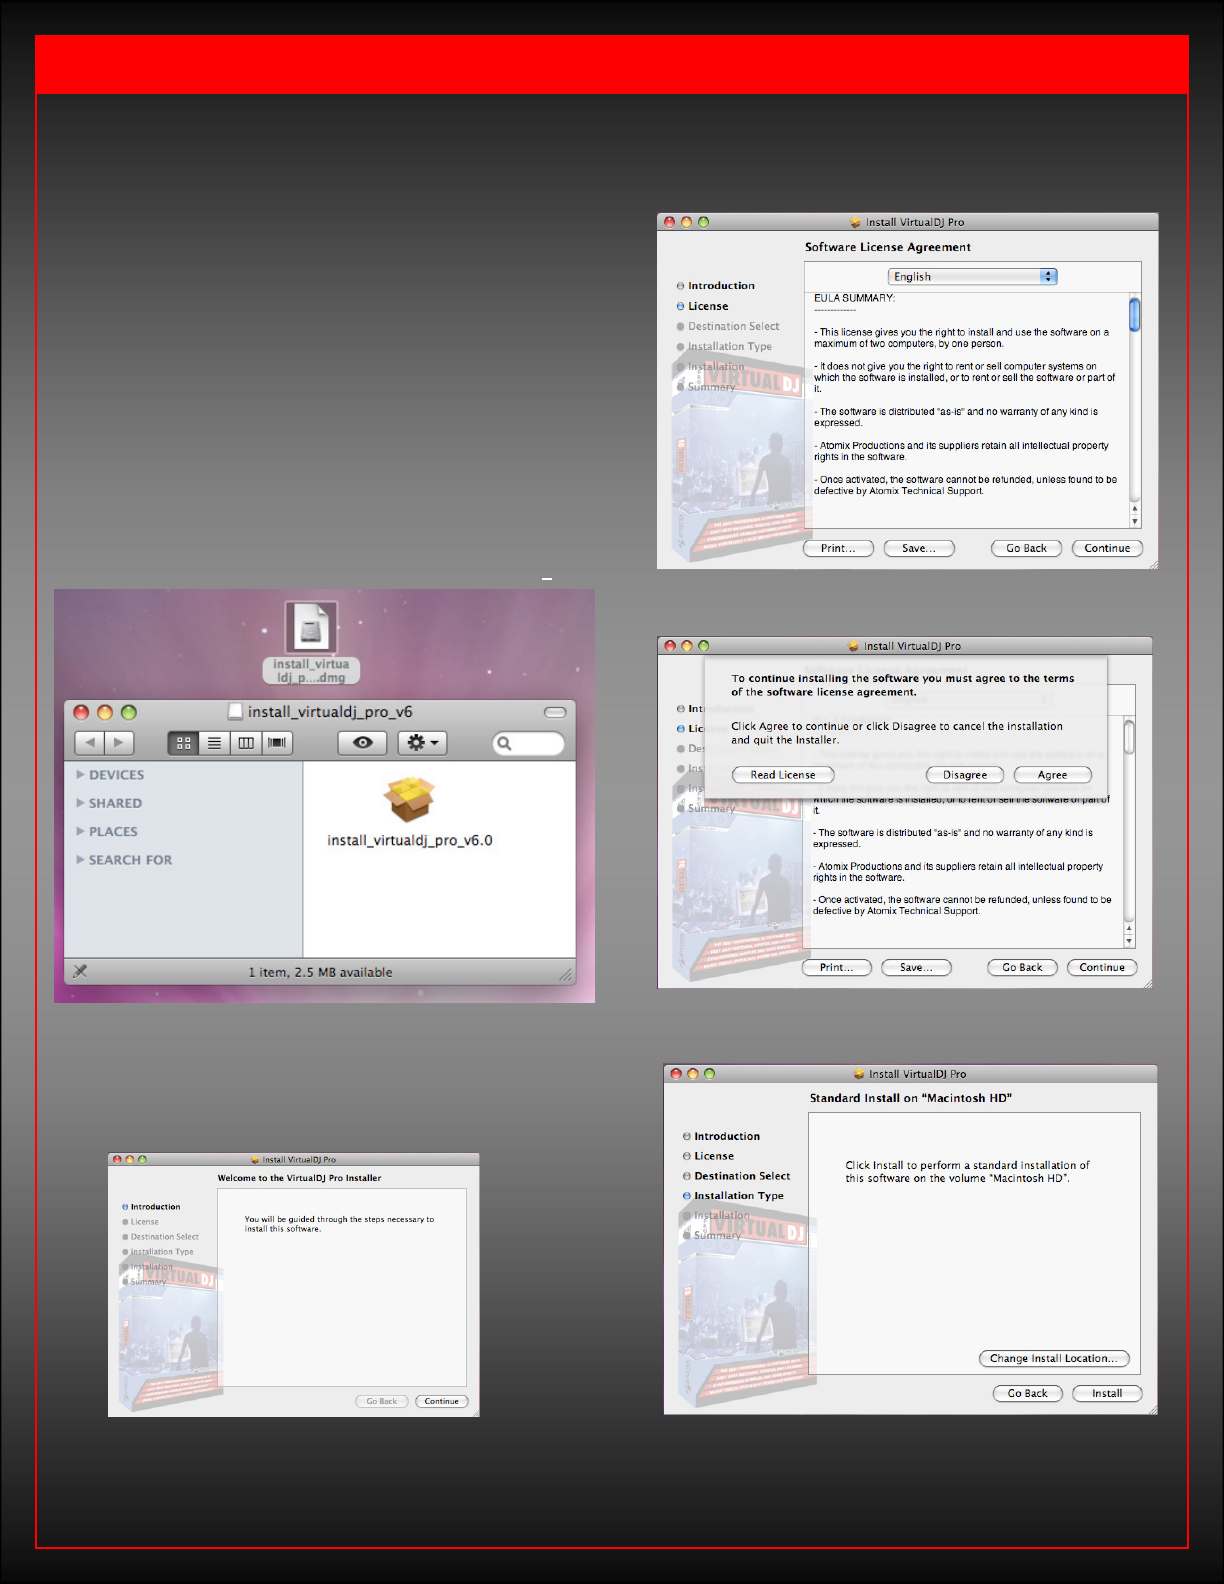1224x1584 pixels.
Task: Click Continue behind the agreement sheet
Action: (x=1102, y=967)
